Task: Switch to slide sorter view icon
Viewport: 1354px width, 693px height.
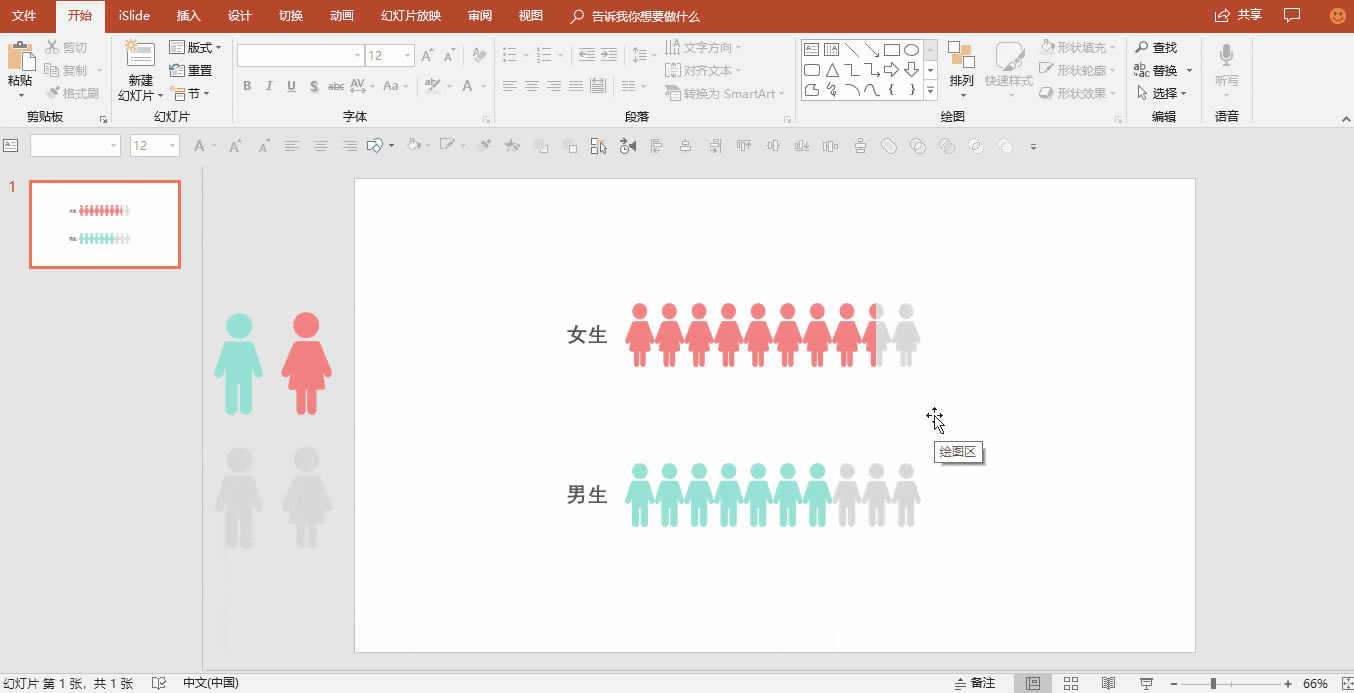Action: point(1071,683)
